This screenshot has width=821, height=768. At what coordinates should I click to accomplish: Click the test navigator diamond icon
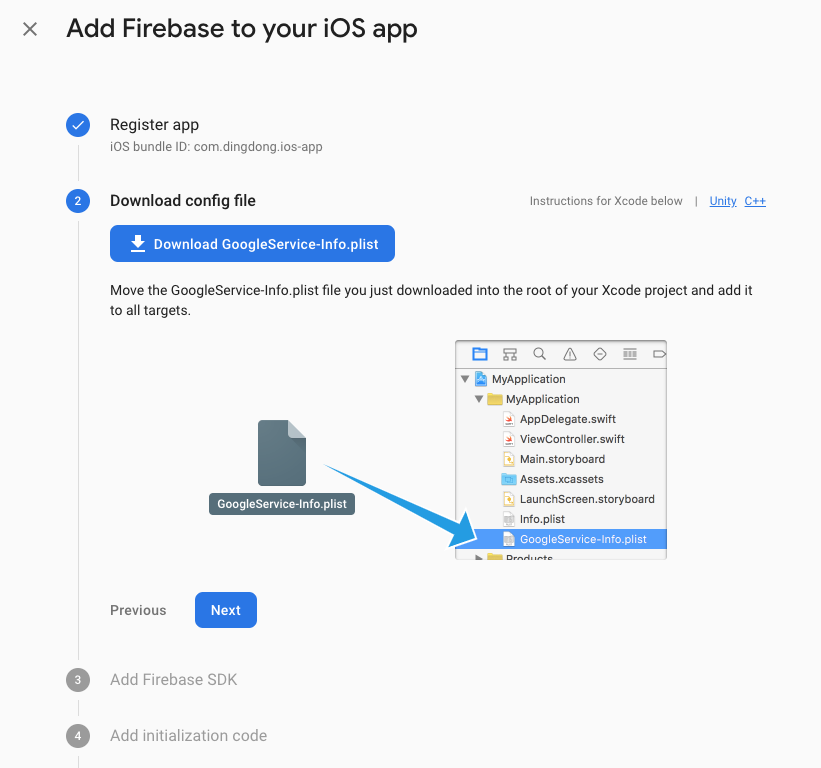click(600, 354)
